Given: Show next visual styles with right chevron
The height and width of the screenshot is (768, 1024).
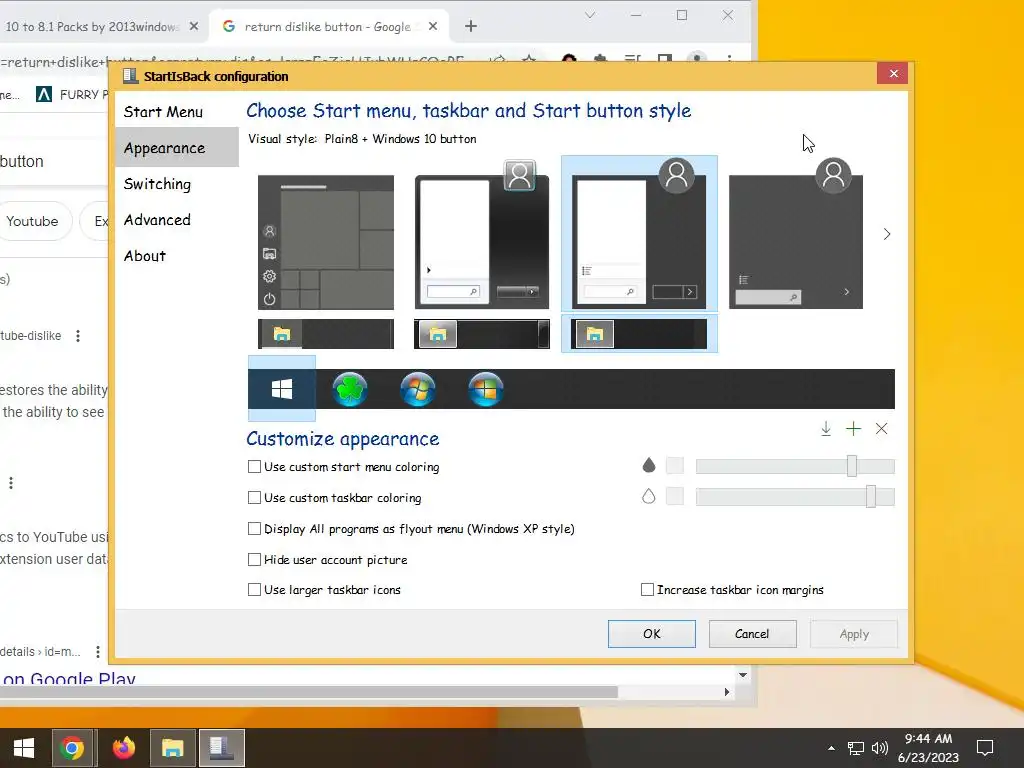Looking at the screenshot, I should [x=886, y=234].
